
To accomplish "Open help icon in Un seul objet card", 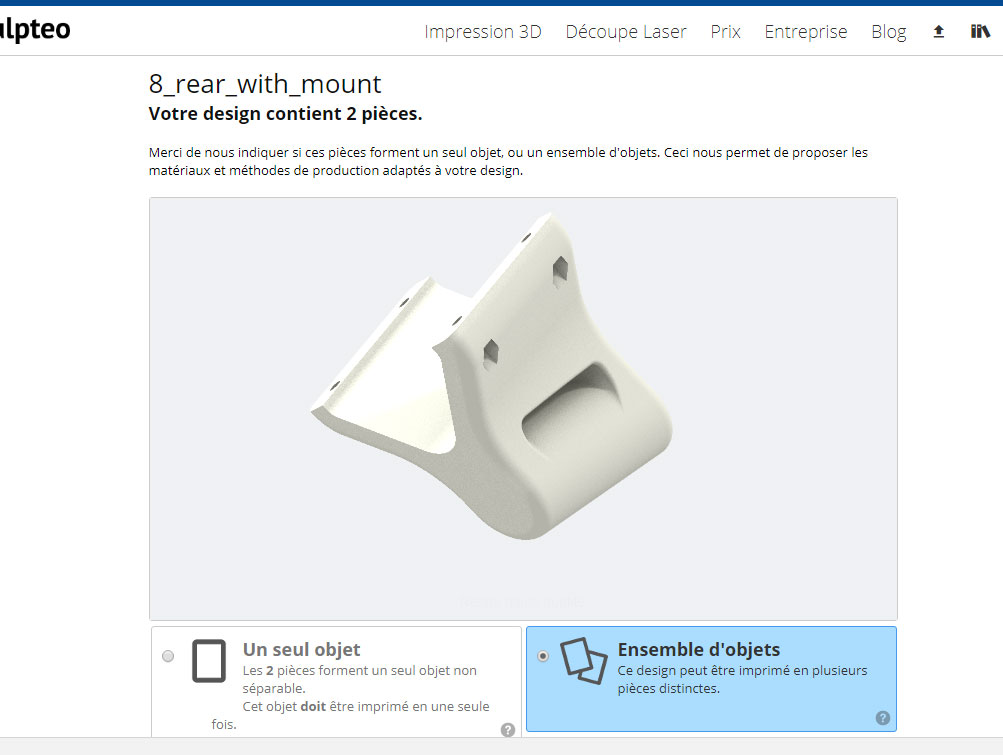I will pos(508,729).
